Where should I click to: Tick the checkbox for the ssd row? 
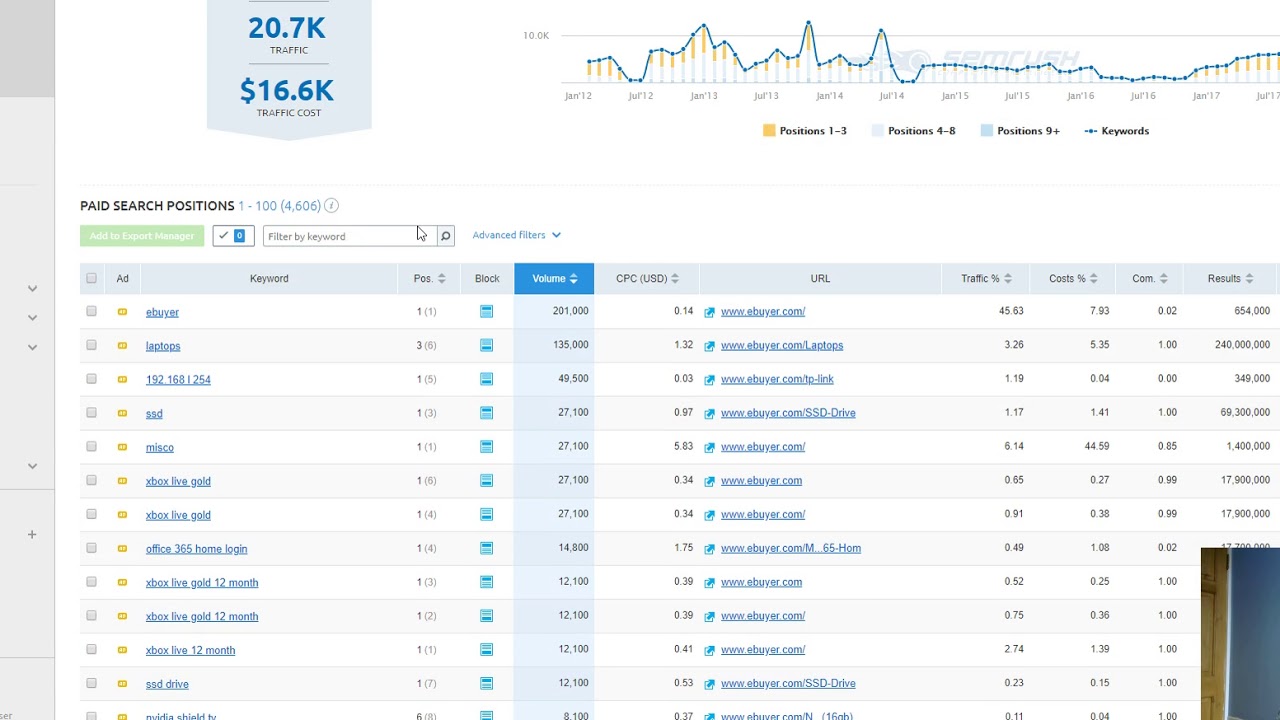[x=92, y=413]
